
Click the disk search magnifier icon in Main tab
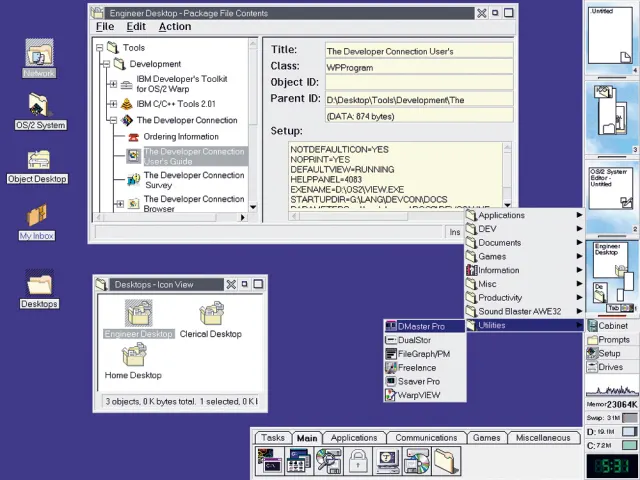coord(329,460)
